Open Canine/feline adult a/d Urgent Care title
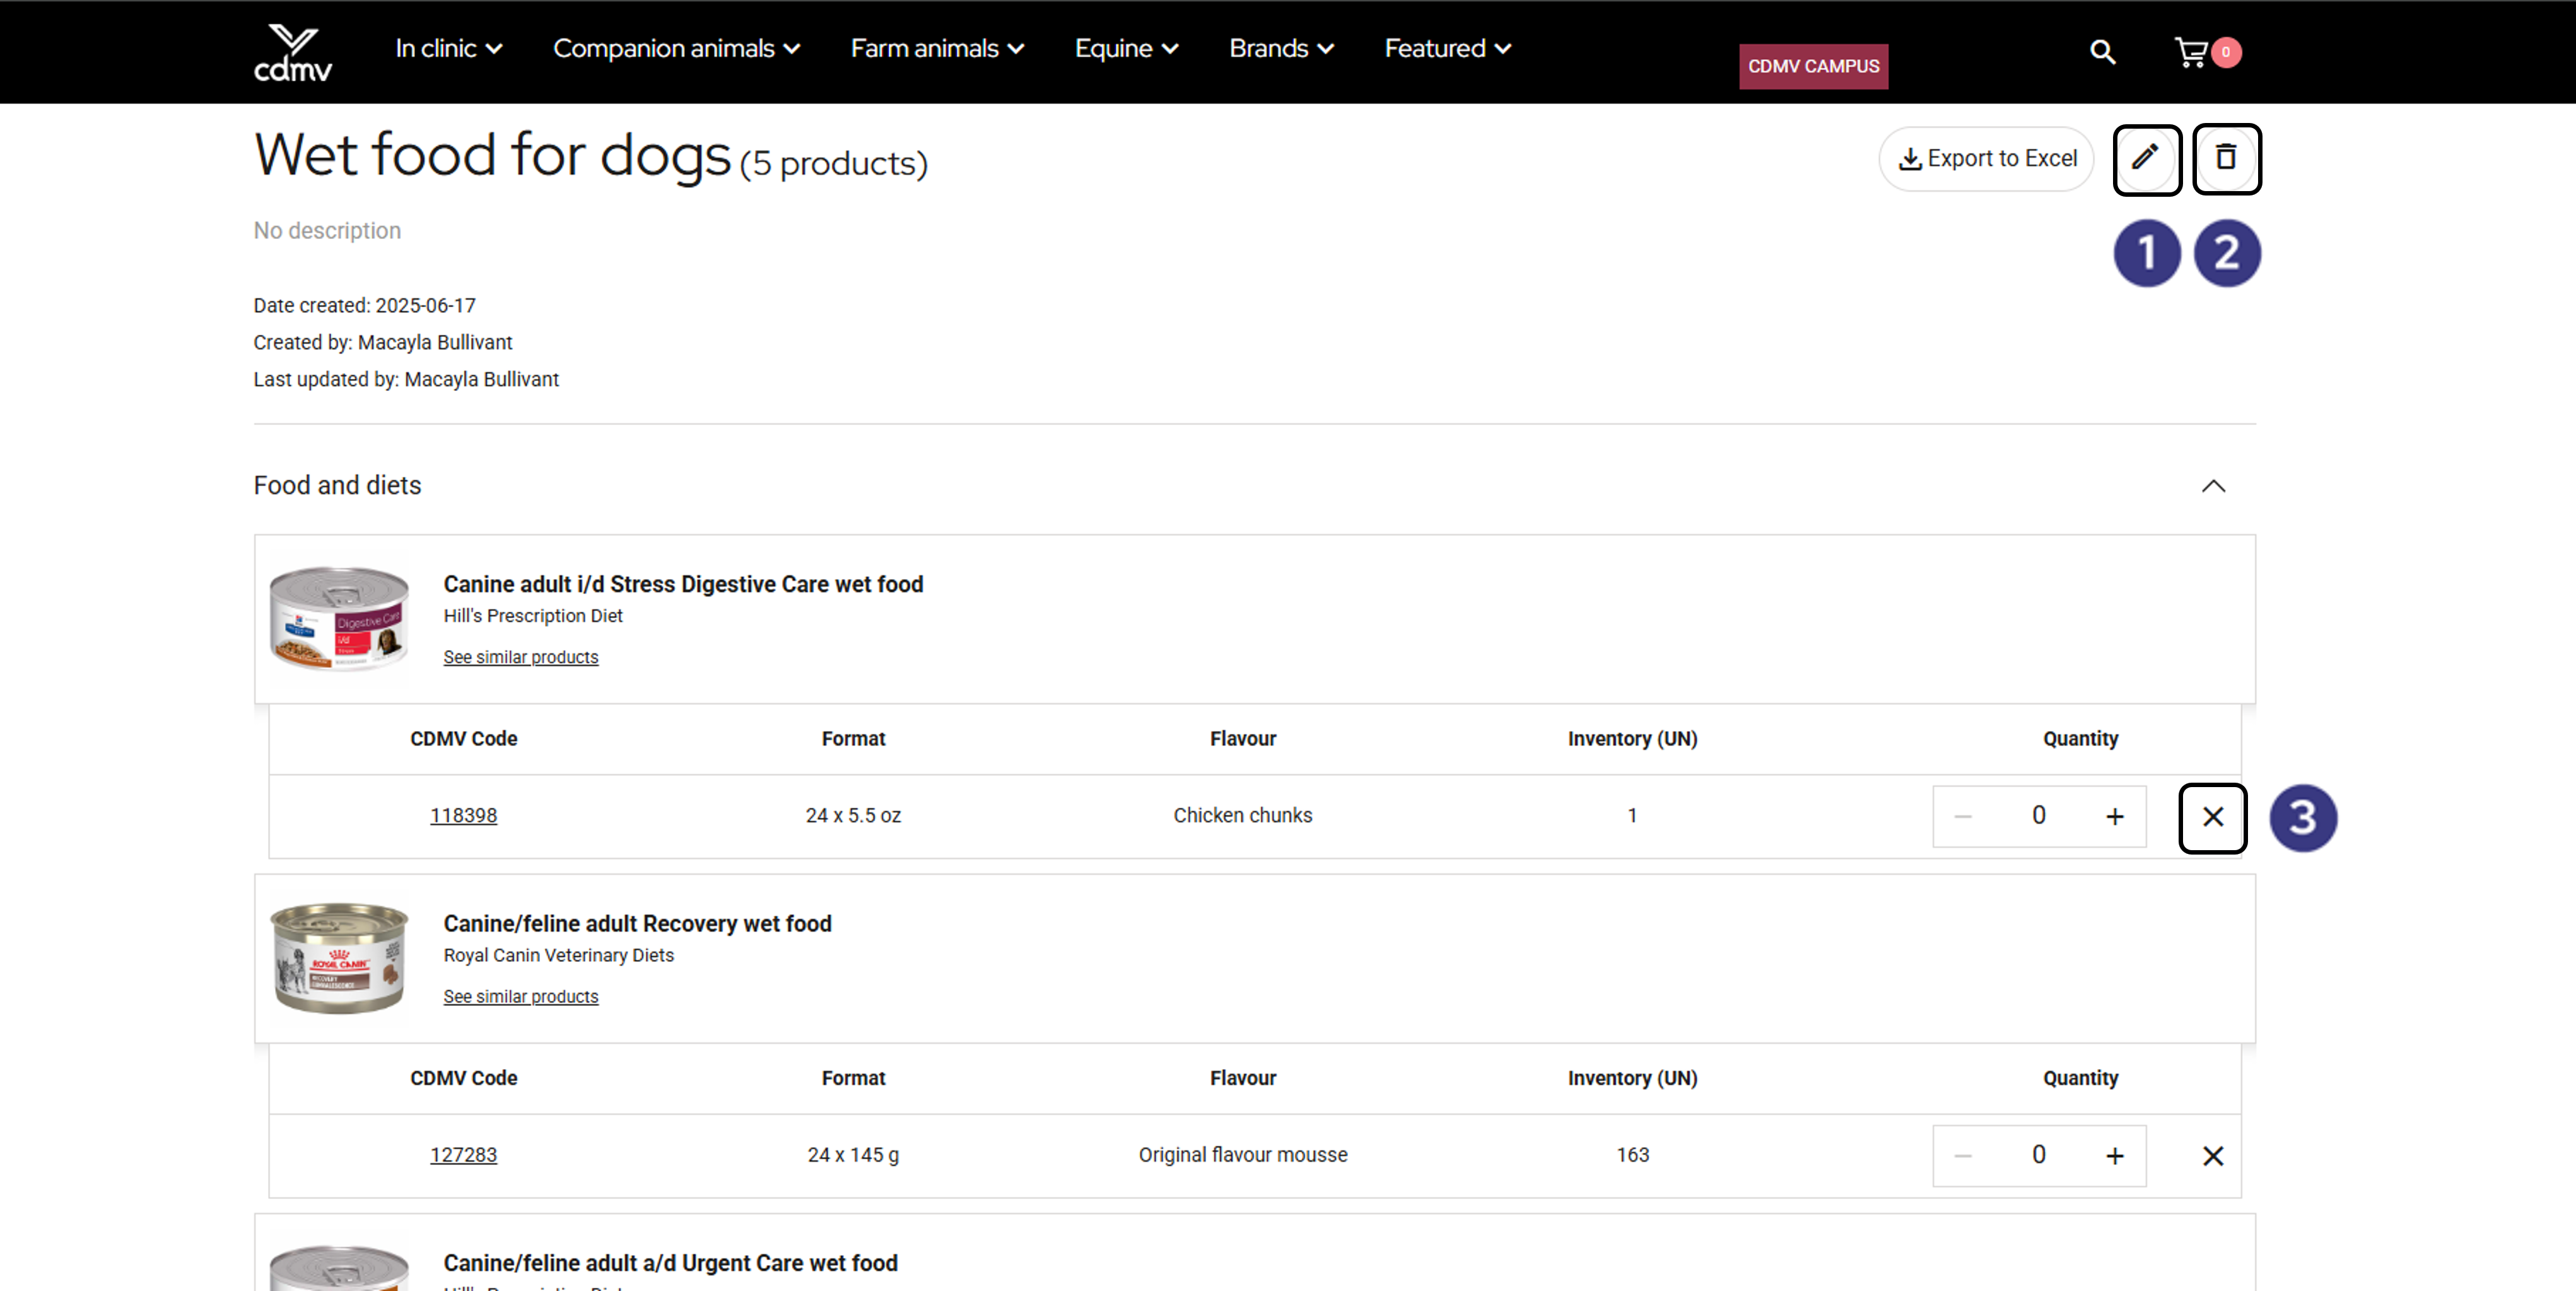Image resolution: width=2576 pixels, height=1291 pixels. pyautogui.click(x=670, y=1263)
